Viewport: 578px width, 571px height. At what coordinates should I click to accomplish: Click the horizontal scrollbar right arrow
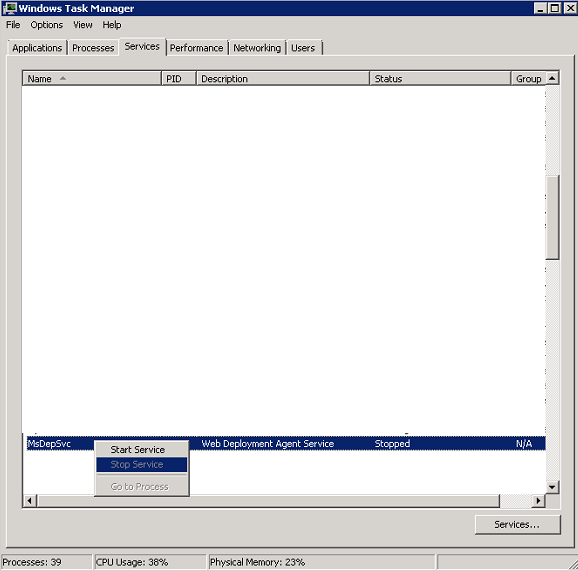538,501
